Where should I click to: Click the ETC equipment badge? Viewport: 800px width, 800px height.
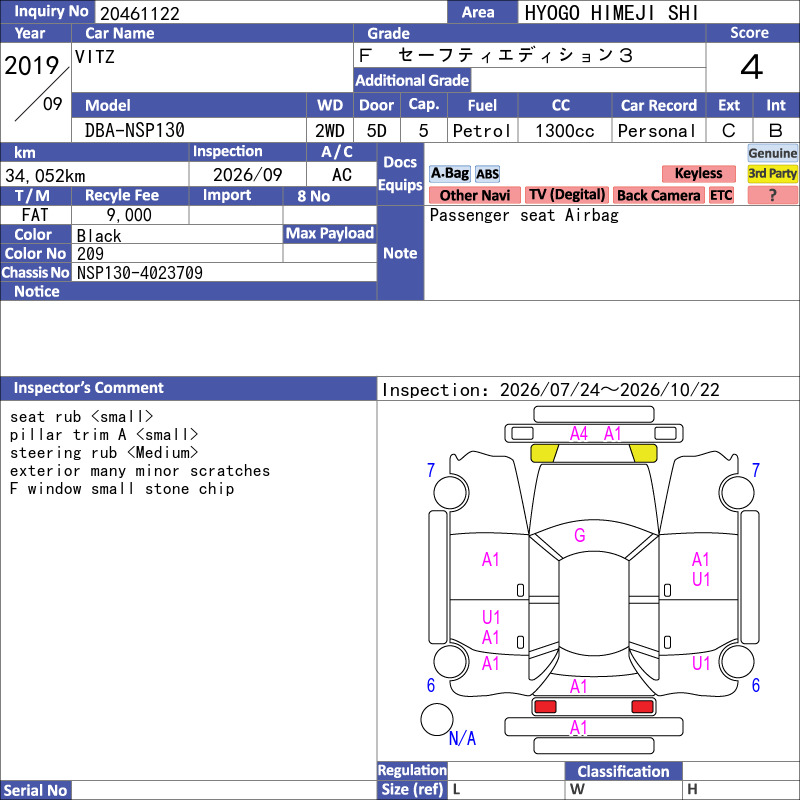click(721, 195)
